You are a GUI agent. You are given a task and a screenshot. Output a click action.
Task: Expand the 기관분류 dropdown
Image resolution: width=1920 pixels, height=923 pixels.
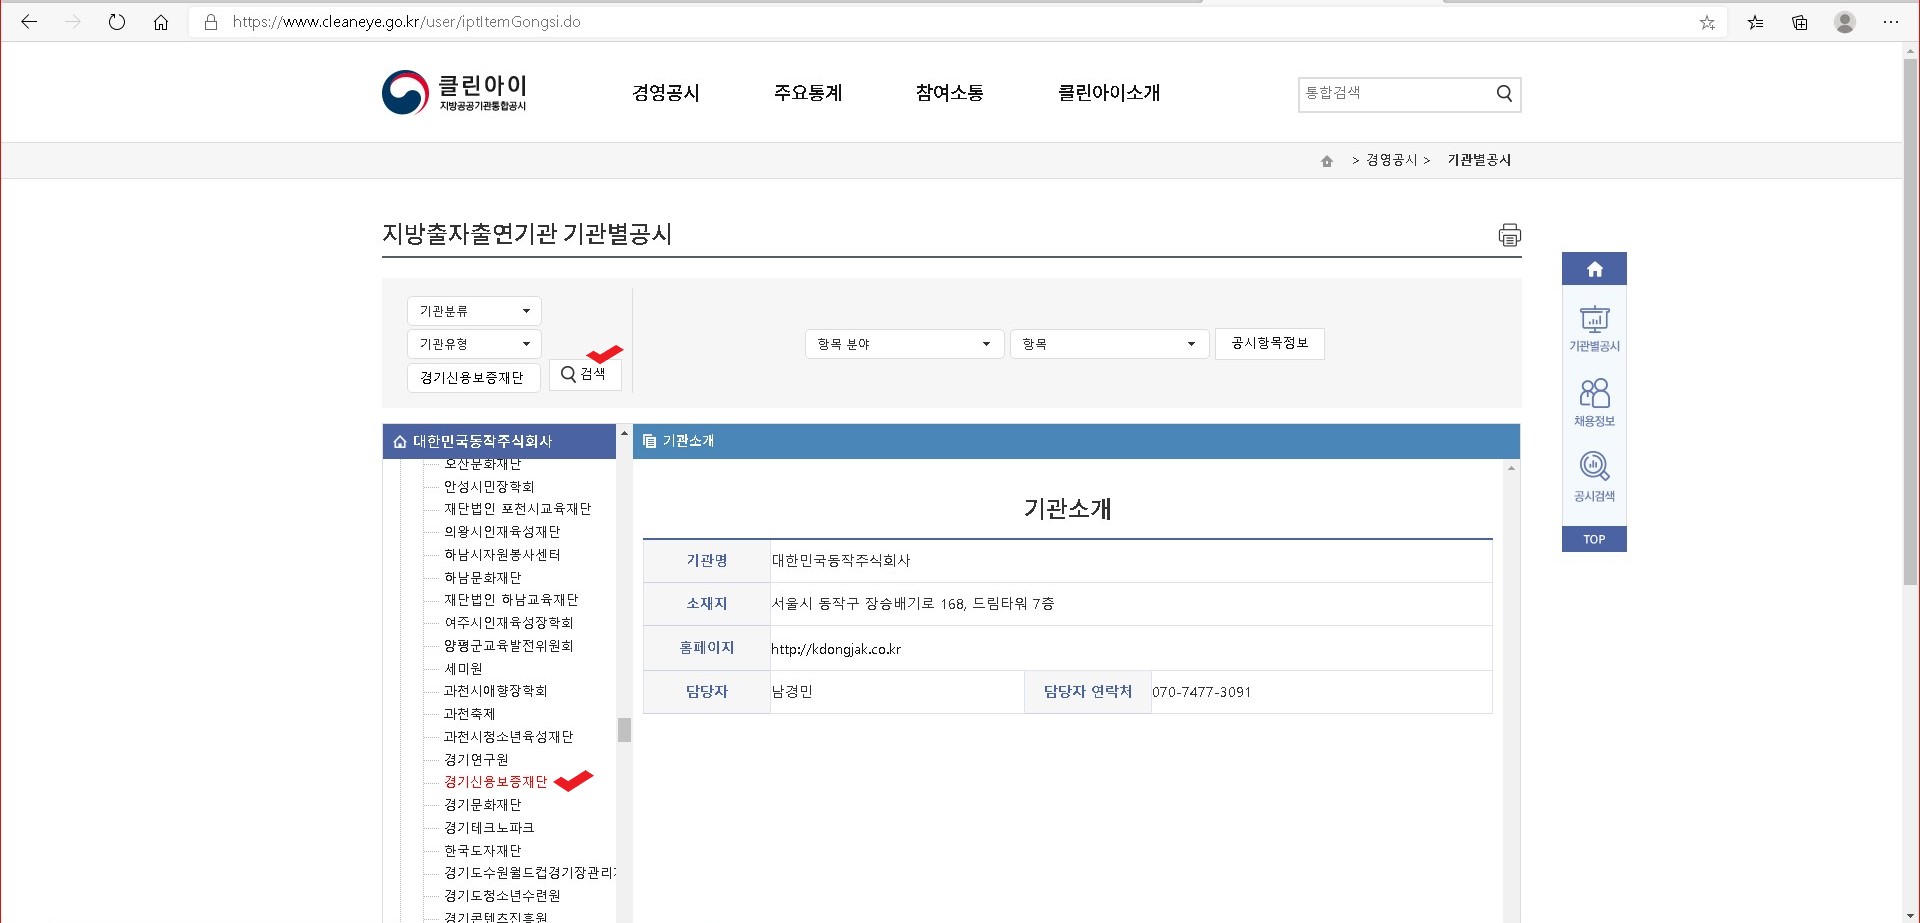(x=474, y=311)
